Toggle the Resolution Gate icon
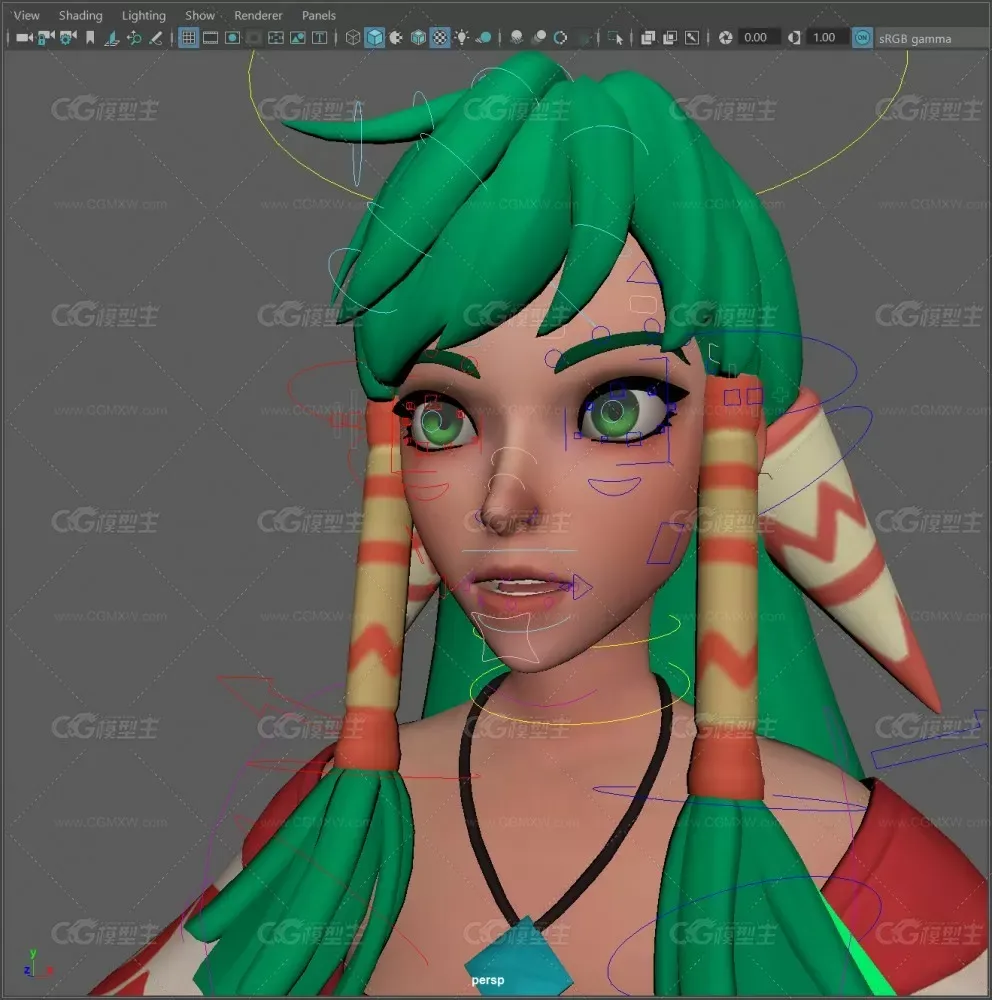 tap(232, 38)
